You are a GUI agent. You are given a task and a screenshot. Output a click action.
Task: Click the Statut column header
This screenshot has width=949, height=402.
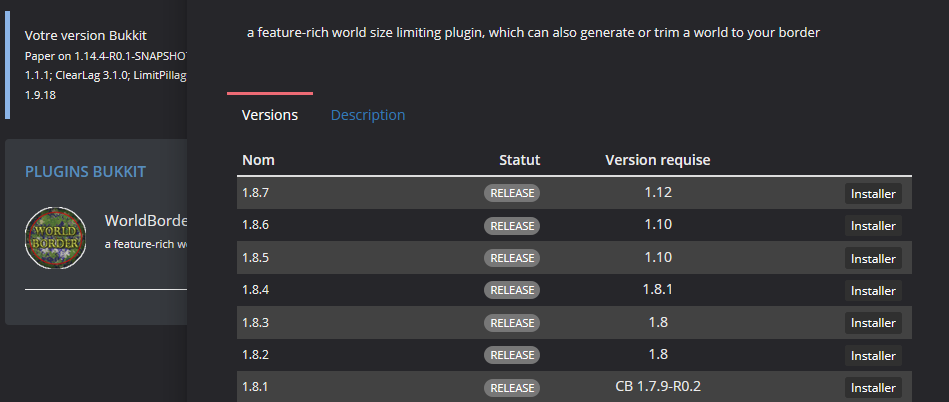520,160
